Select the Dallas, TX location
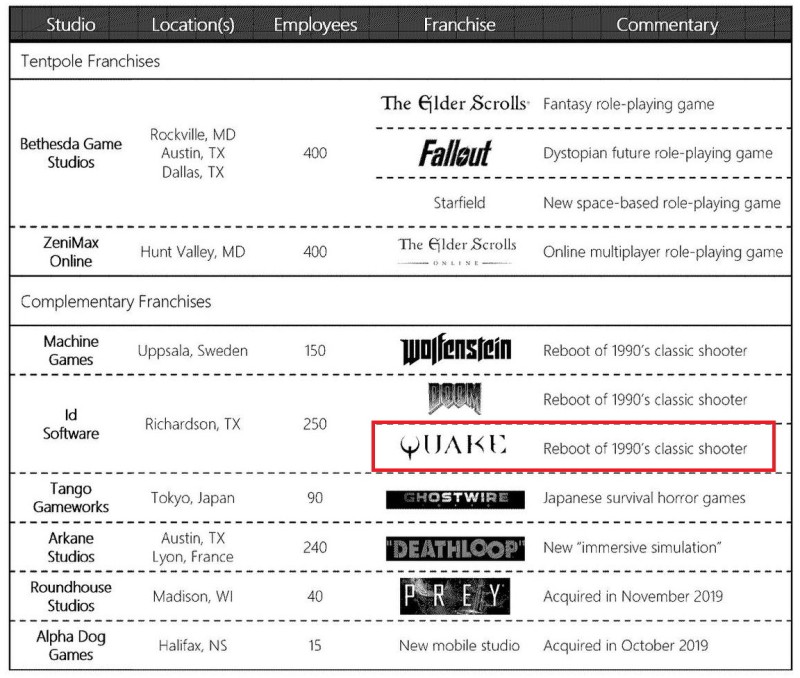800x678 pixels. click(x=193, y=172)
